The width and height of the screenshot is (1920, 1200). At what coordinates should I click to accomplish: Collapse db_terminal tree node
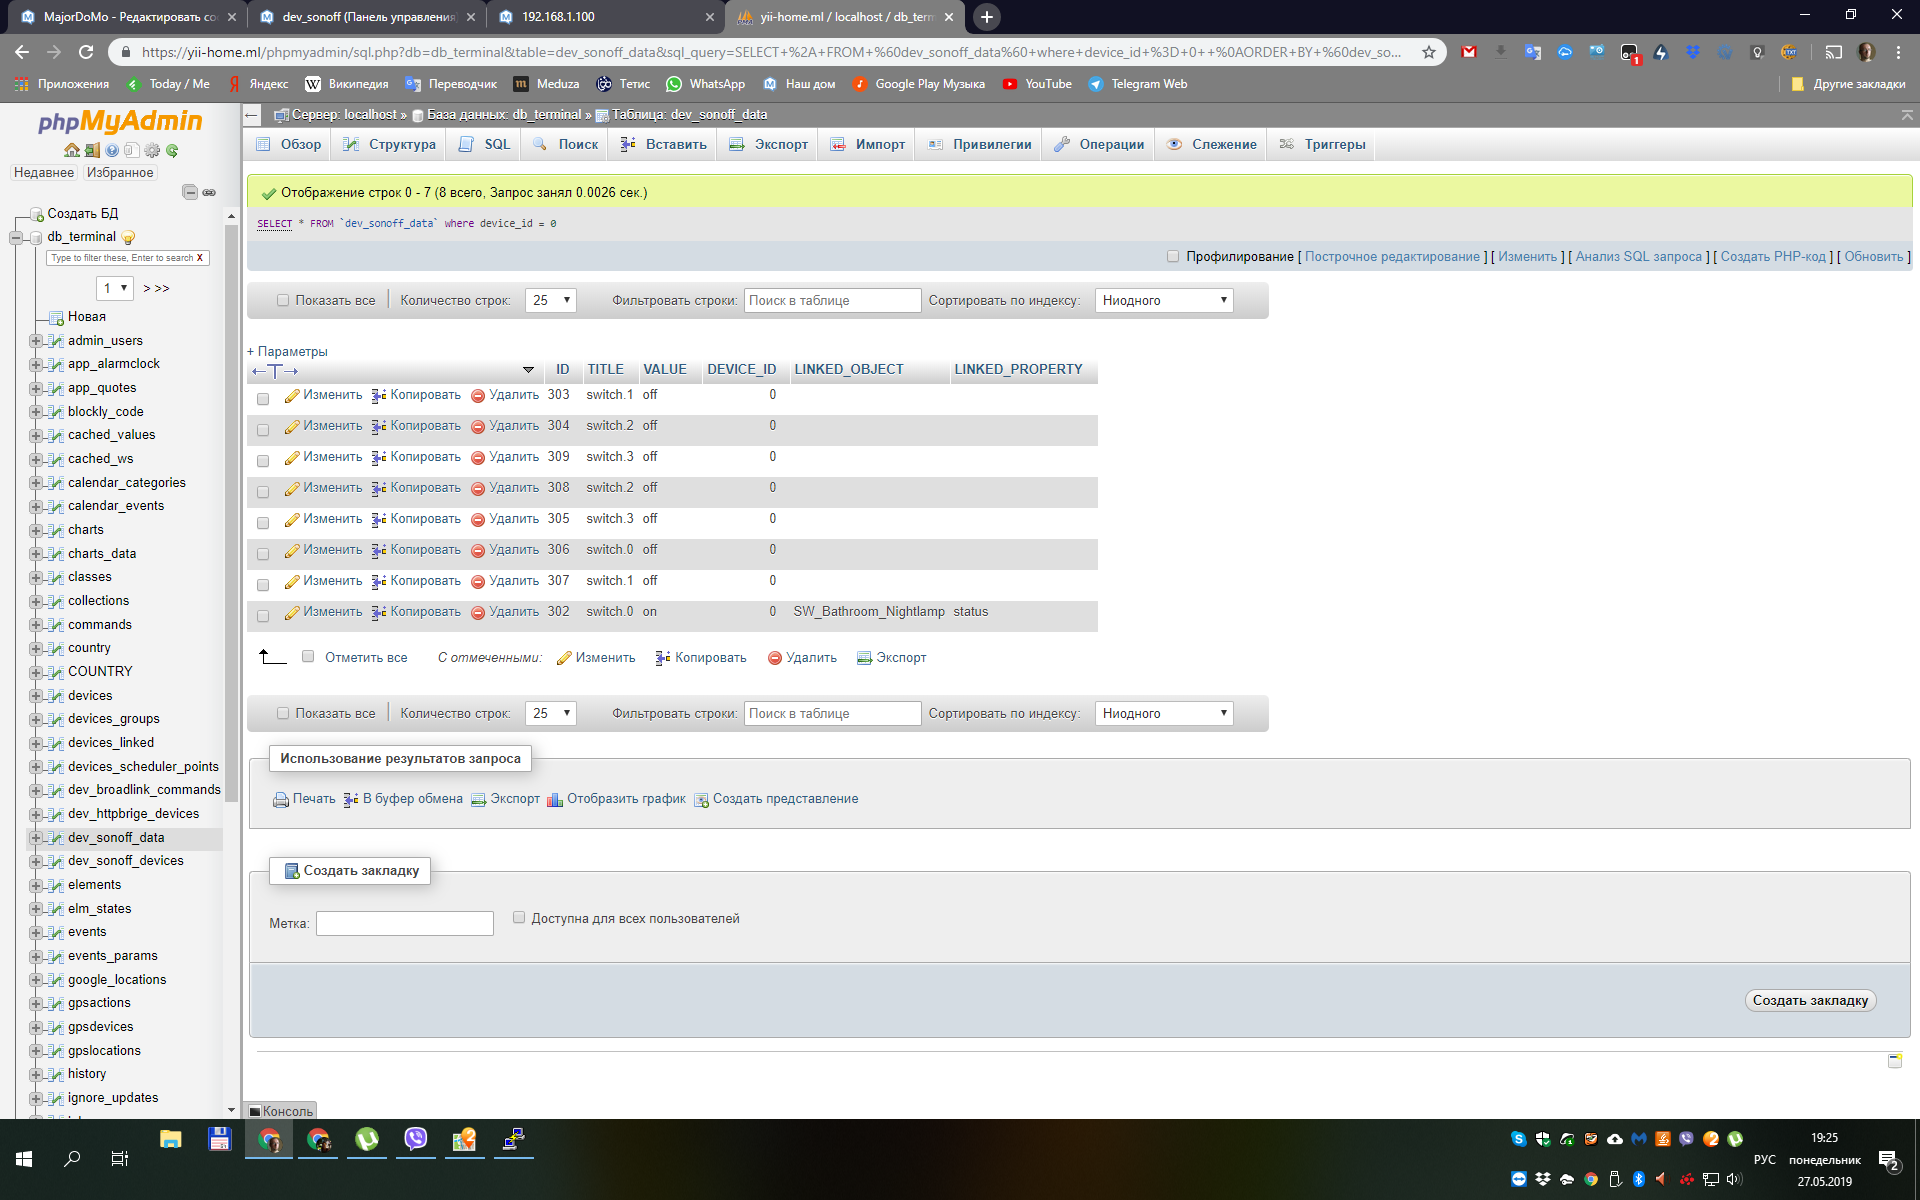pos(16,237)
